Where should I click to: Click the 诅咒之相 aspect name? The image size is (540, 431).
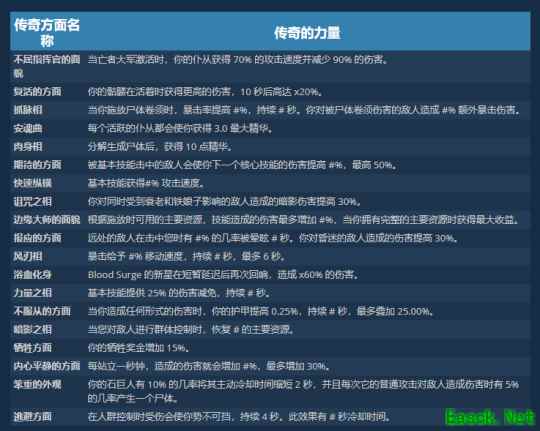[33, 202]
